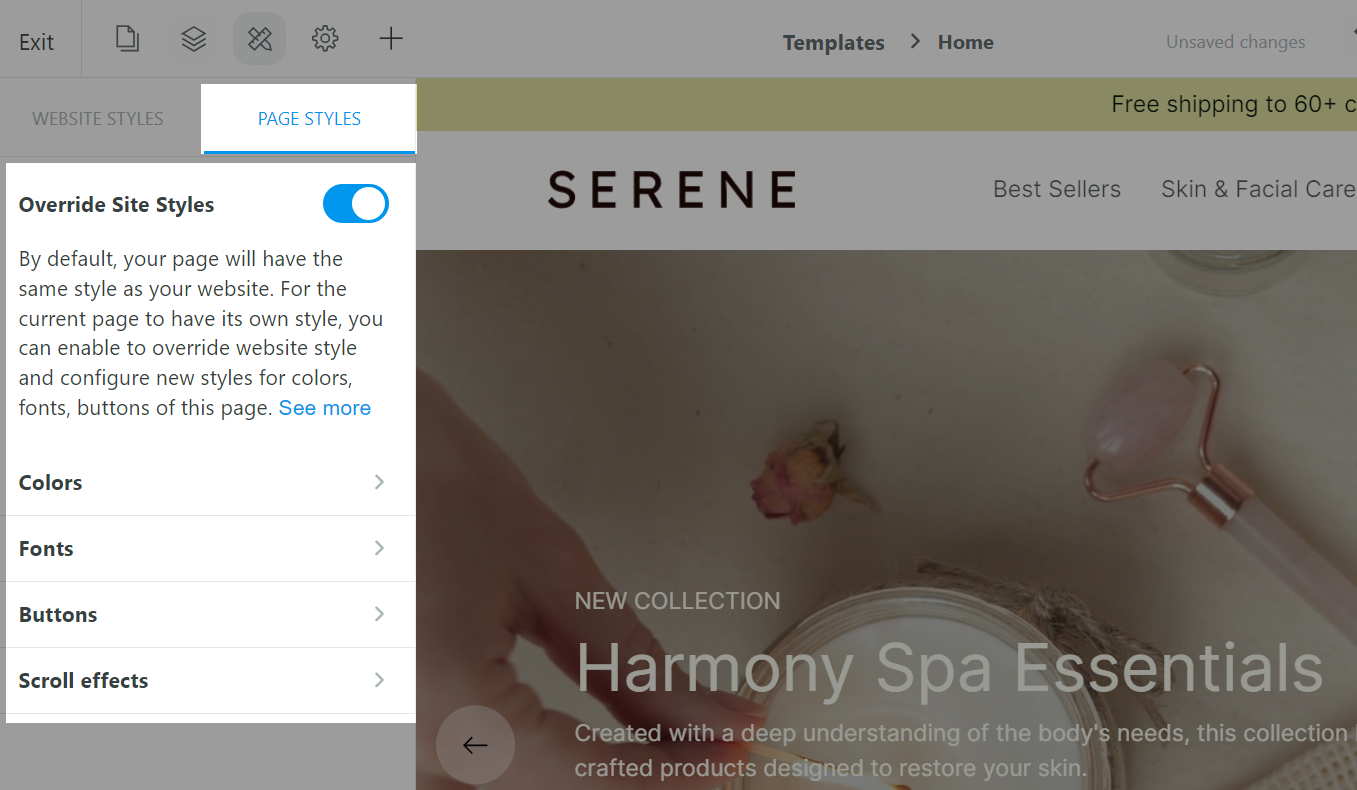This screenshot has height=790, width=1357.
Task: Open the Best Sellers menu item
Action: 1057,189
